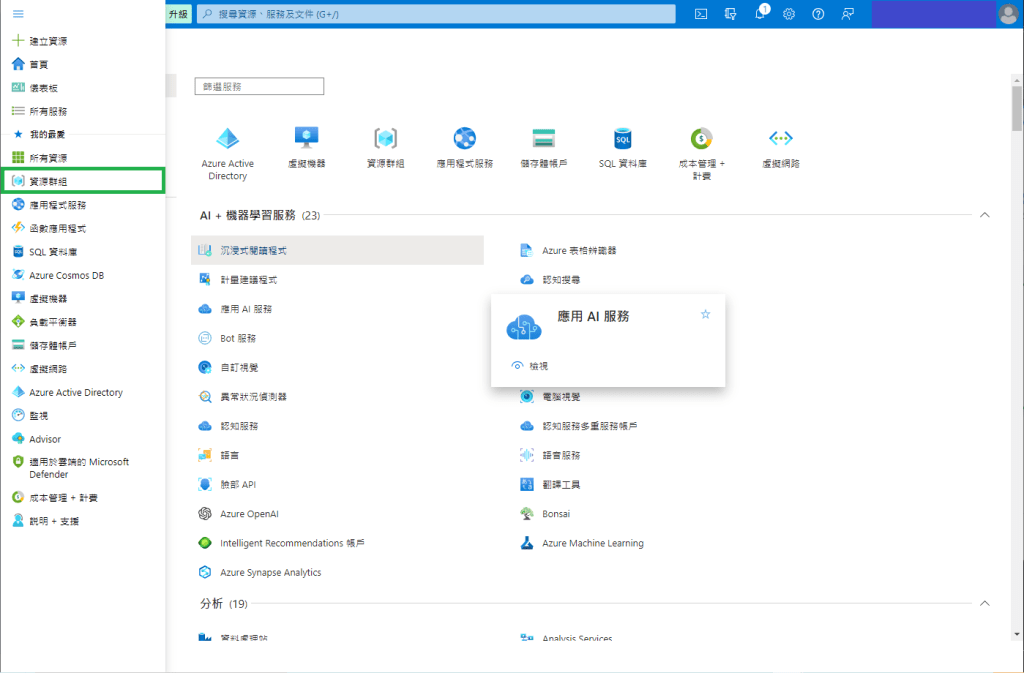Open the feedback icon in header
Image resolution: width=1024 pixels, height=673 pixels.
click(x=848, y=14)
